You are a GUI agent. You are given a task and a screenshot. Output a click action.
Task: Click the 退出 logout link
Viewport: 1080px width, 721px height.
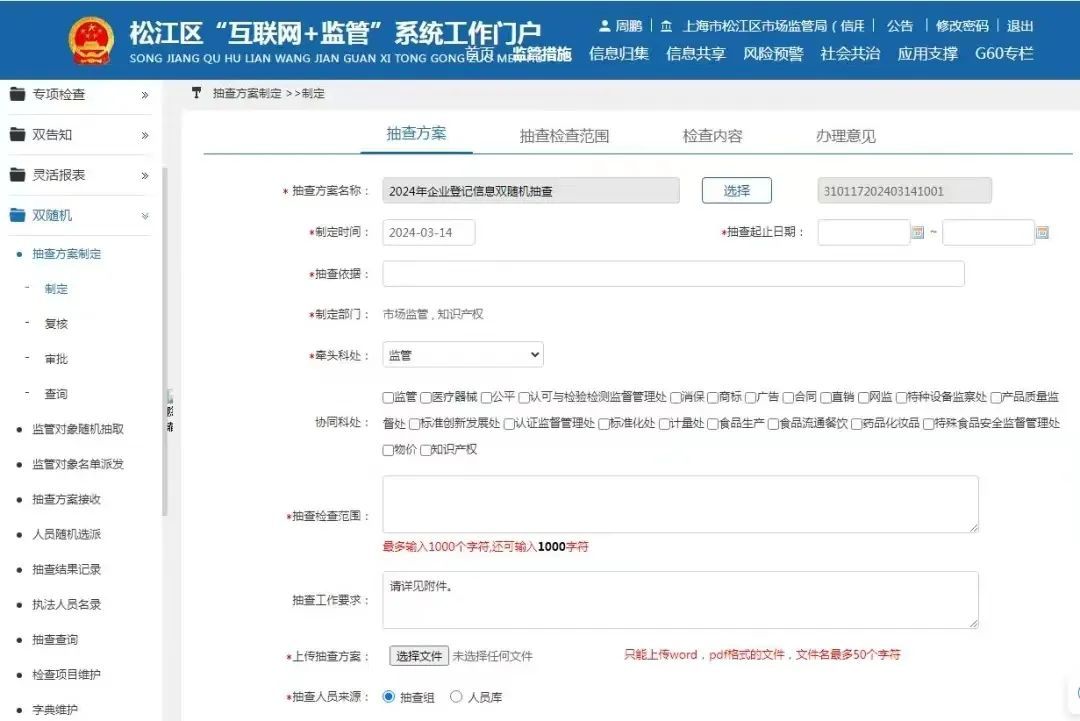pos(1020,26)
